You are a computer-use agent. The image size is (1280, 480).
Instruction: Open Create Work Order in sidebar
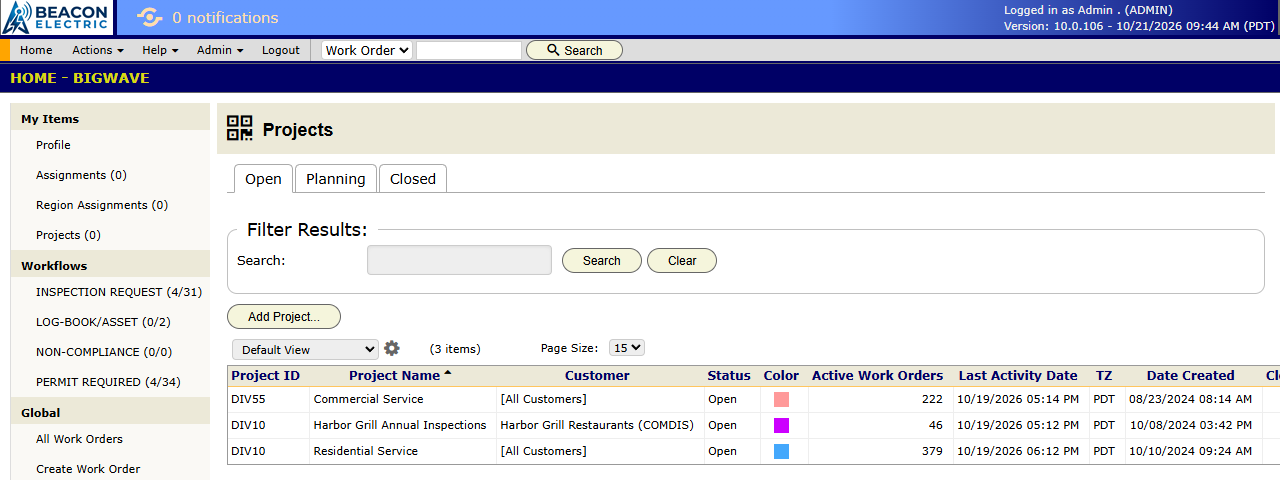88,469
